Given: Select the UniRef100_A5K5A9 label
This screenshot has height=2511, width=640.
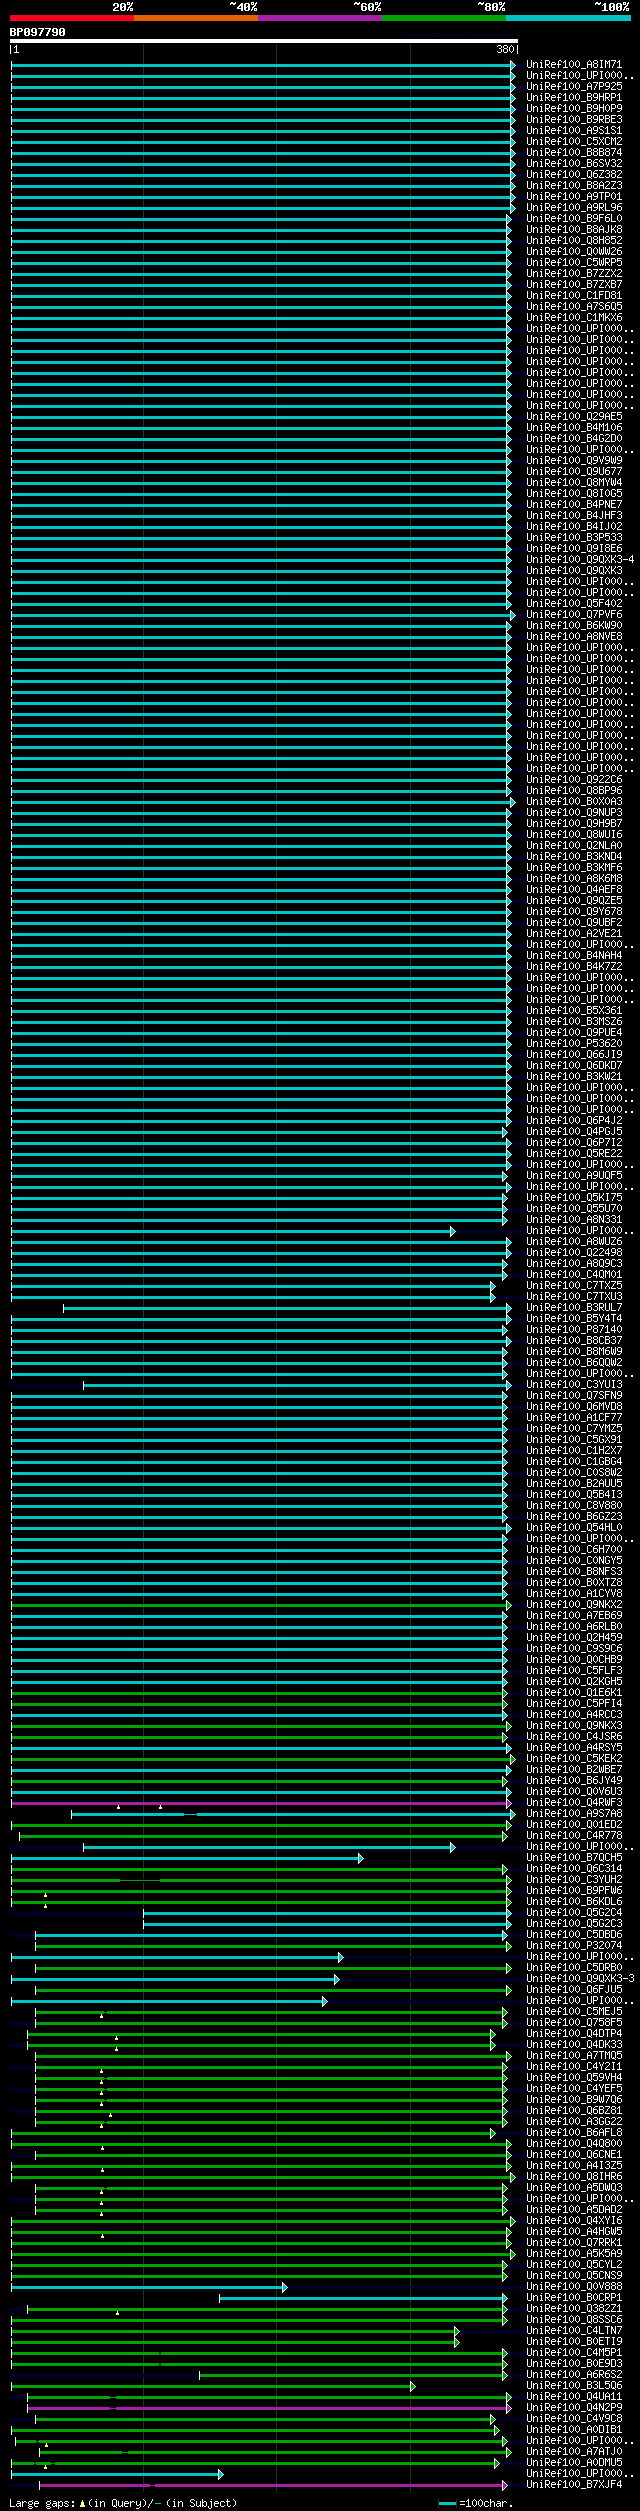Looking at the screenshot, I should point(574,2254).
